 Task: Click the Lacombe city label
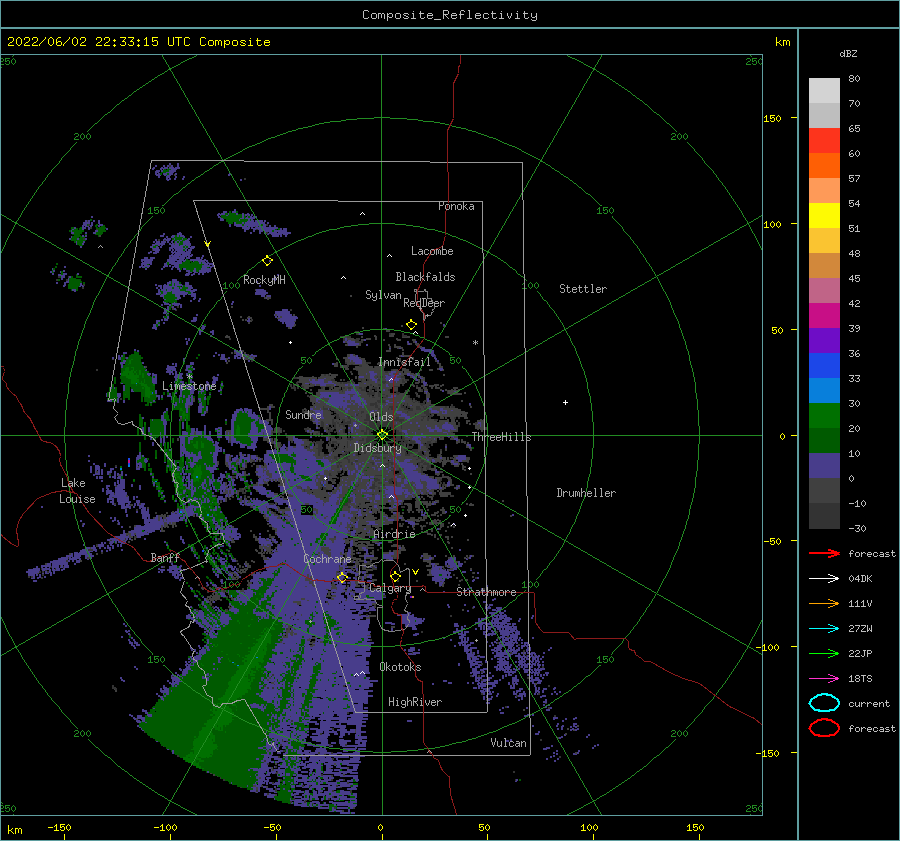pyautogui.click(x=432, y=251)
